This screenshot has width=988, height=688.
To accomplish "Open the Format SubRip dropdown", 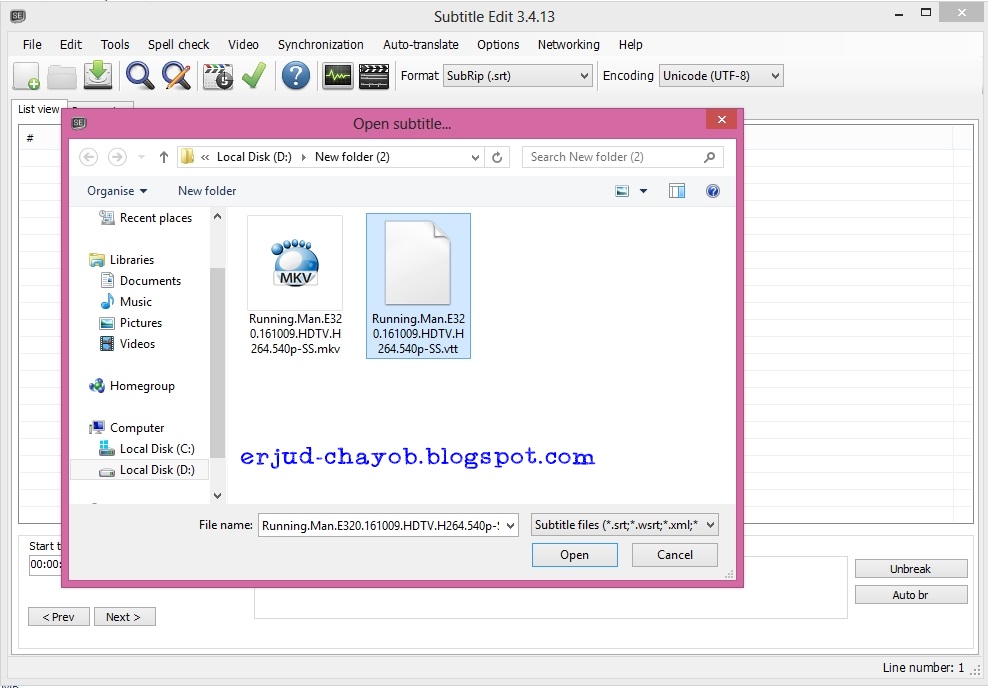I will tap(518, 76).
